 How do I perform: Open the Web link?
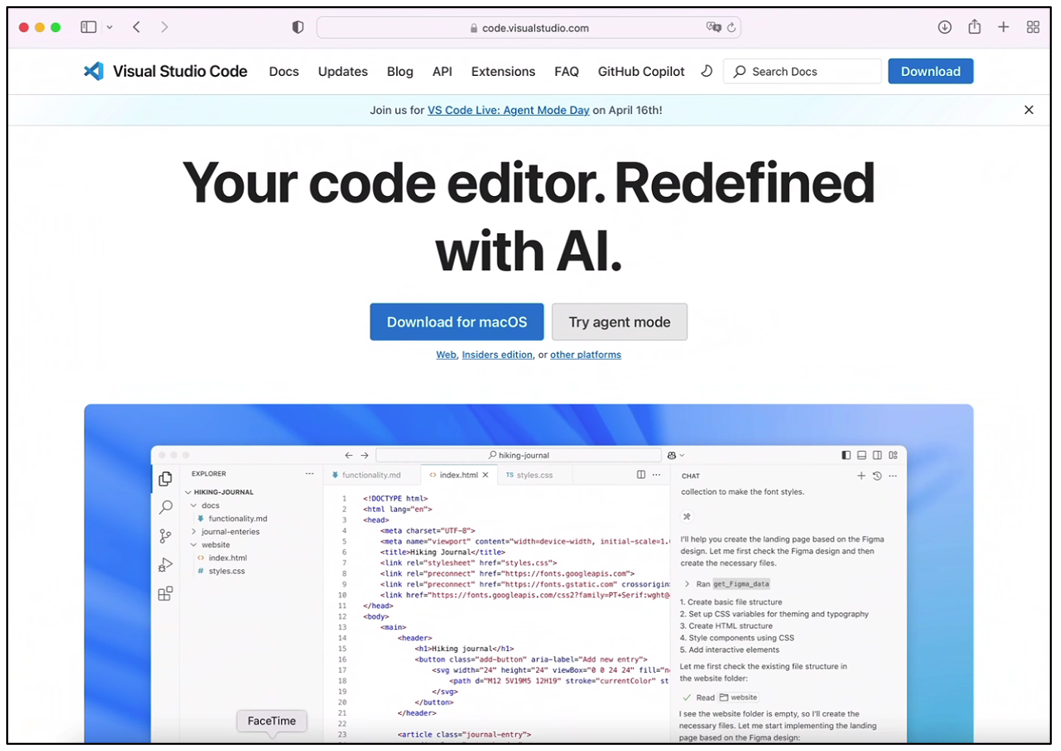[x=446, y=355]
